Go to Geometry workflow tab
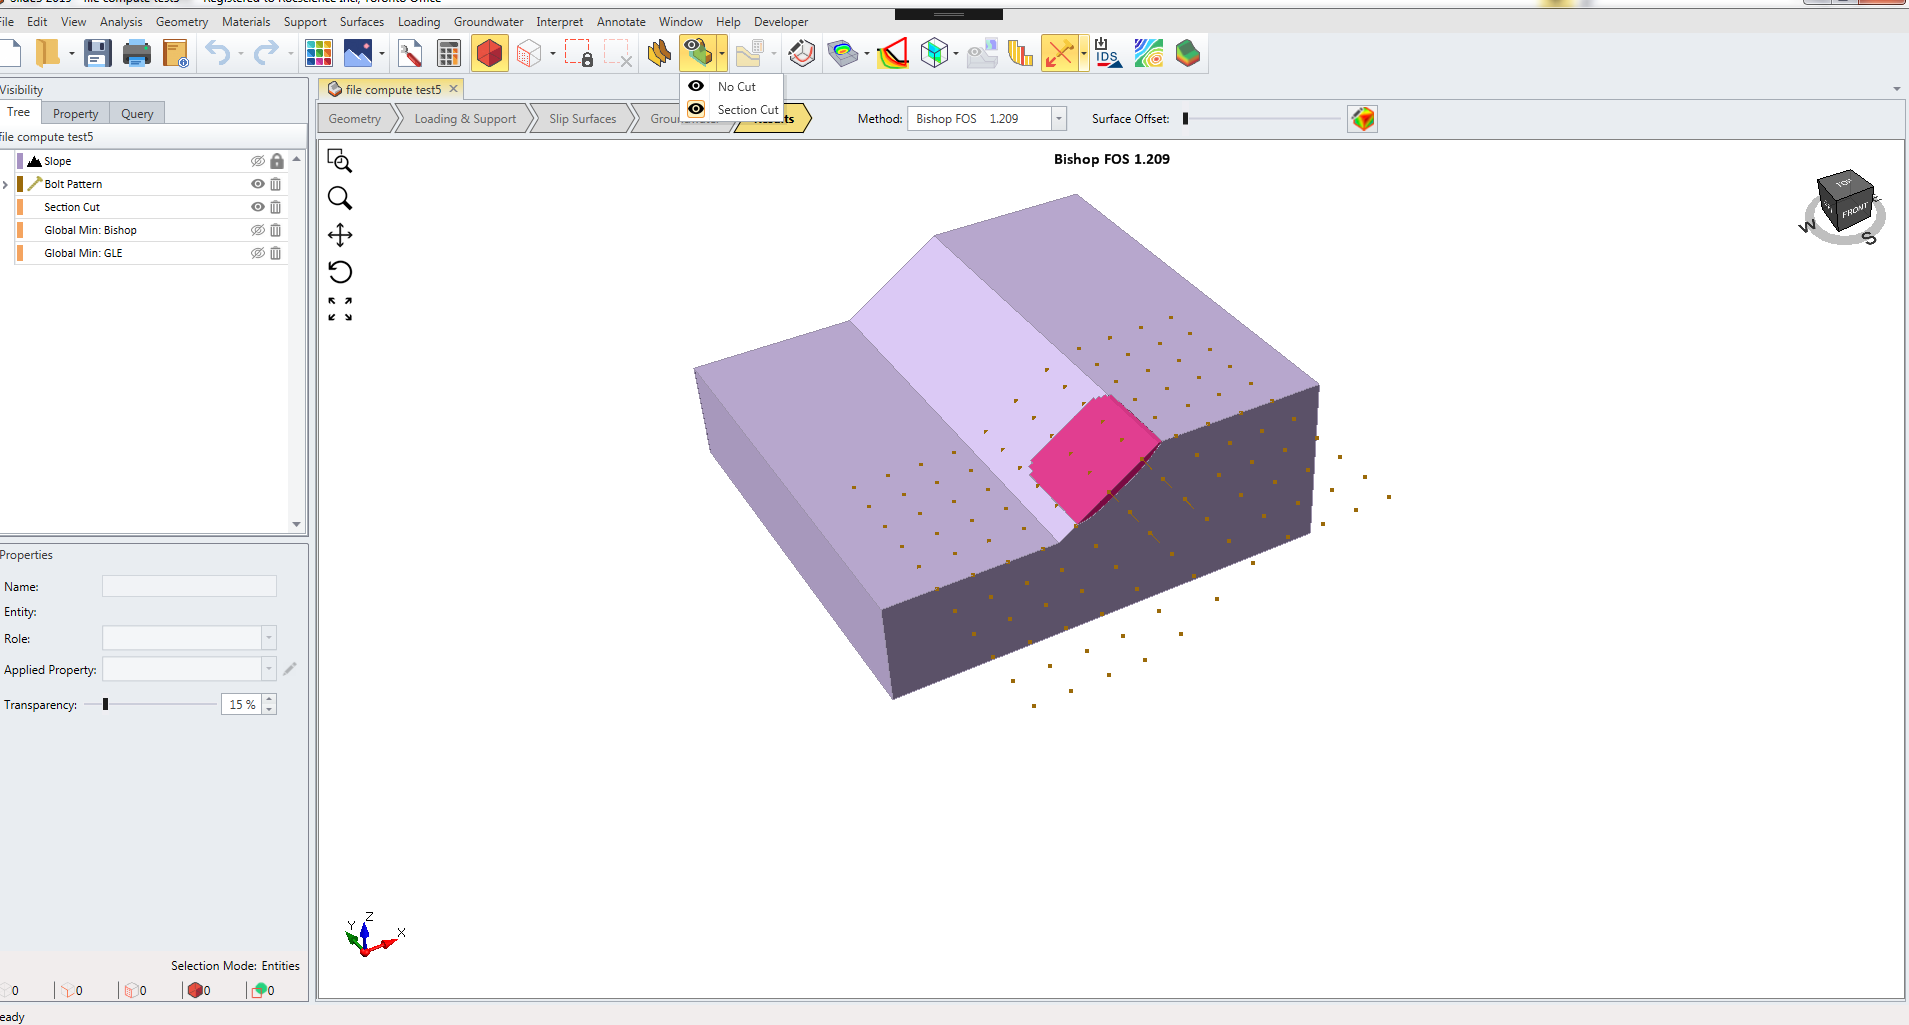1909x1025 pixels. click(355, 119)
